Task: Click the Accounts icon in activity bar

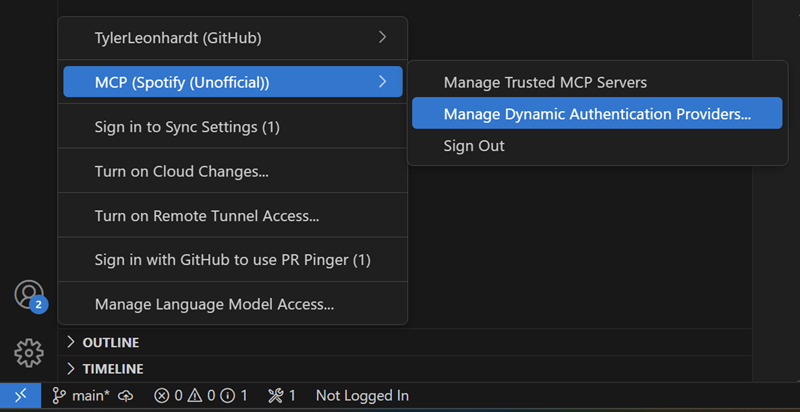Action: pos(28,294)
